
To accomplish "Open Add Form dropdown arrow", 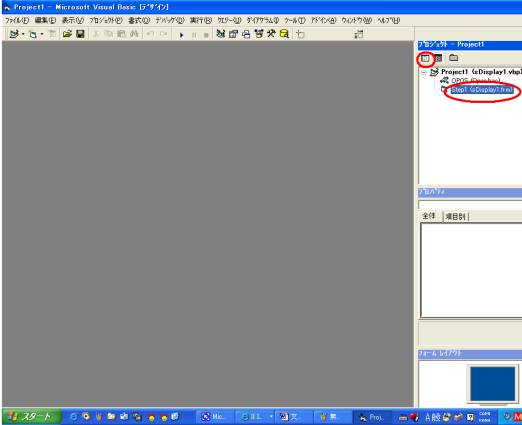I will [42, 34].
